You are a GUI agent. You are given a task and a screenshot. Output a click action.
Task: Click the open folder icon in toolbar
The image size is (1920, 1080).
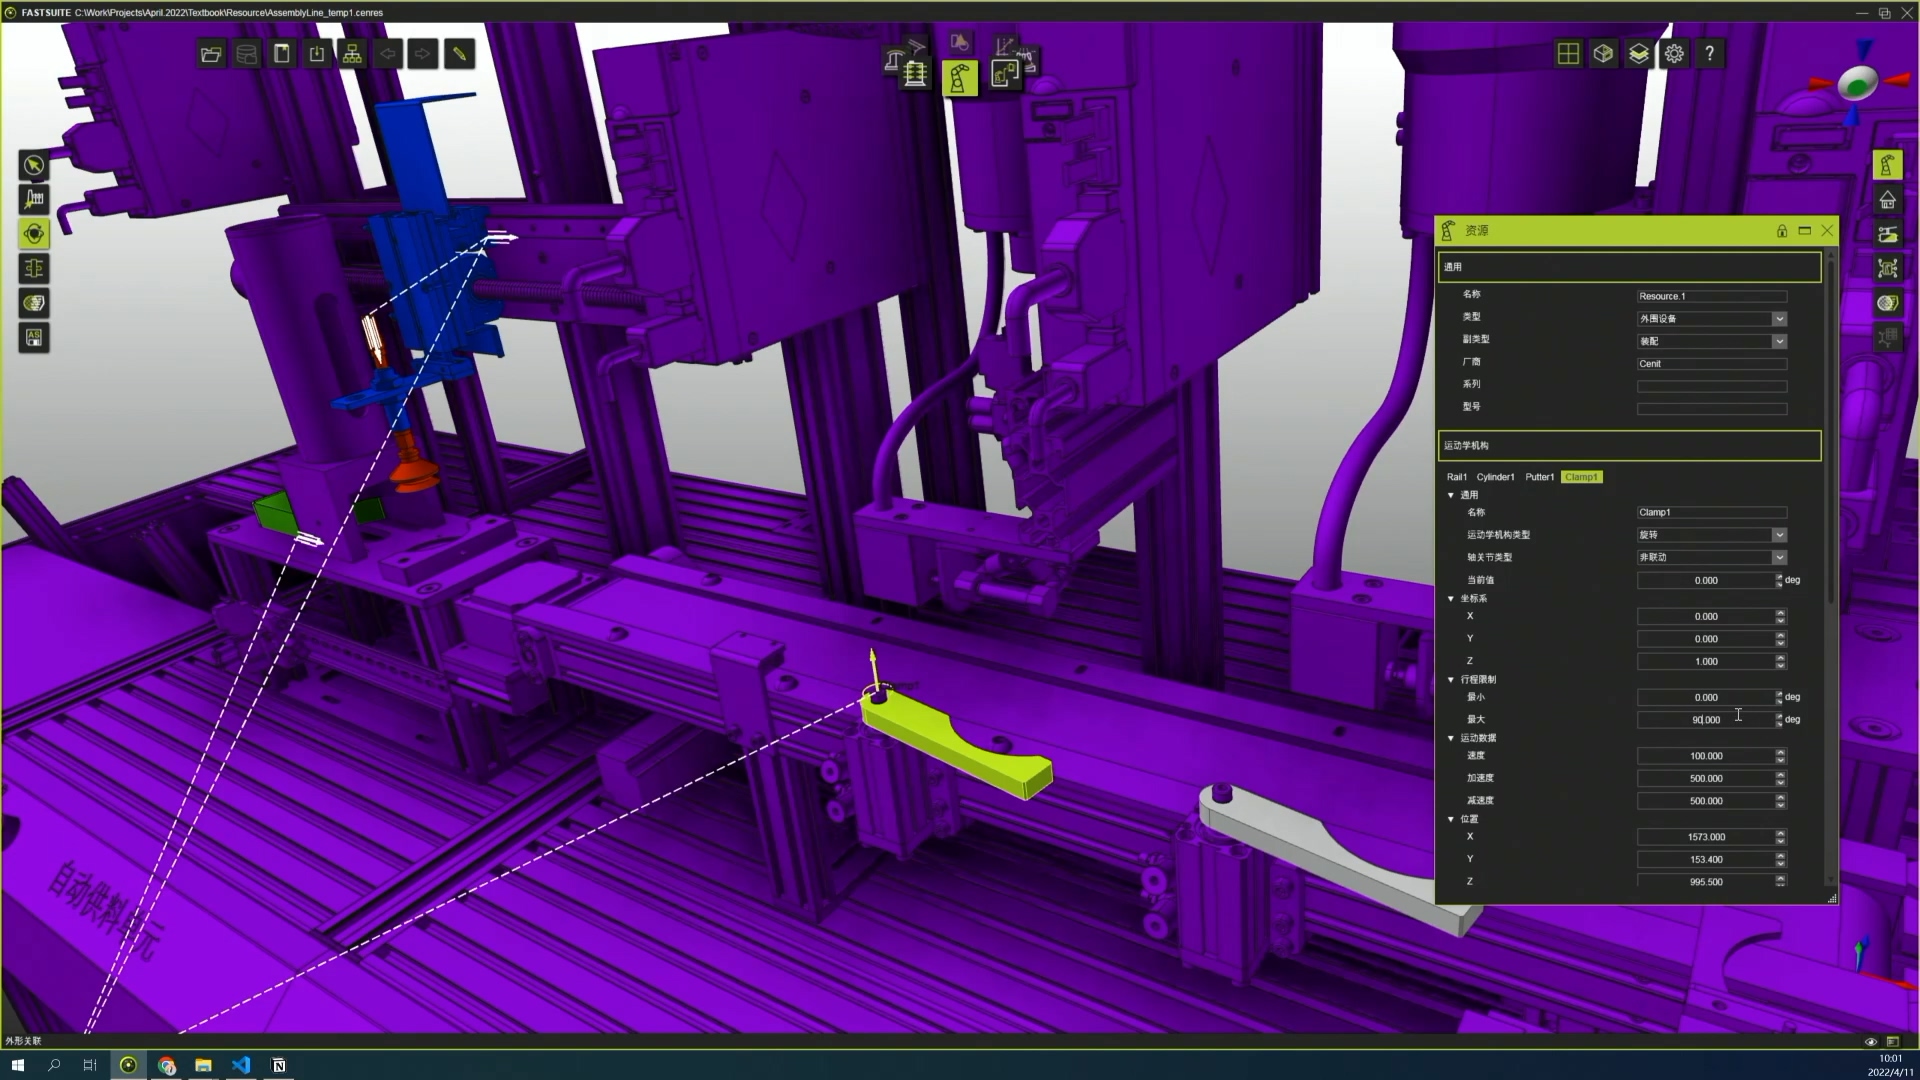211,54
